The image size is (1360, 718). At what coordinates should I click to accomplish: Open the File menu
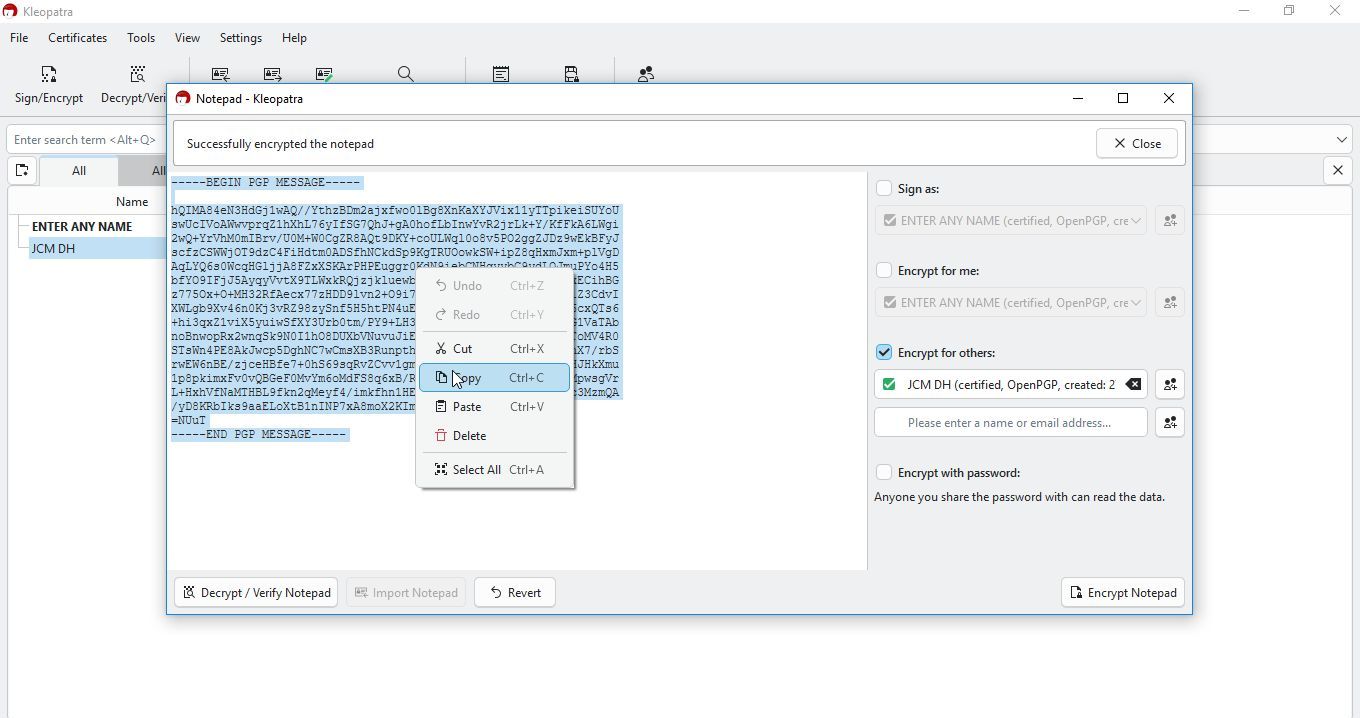19,38
